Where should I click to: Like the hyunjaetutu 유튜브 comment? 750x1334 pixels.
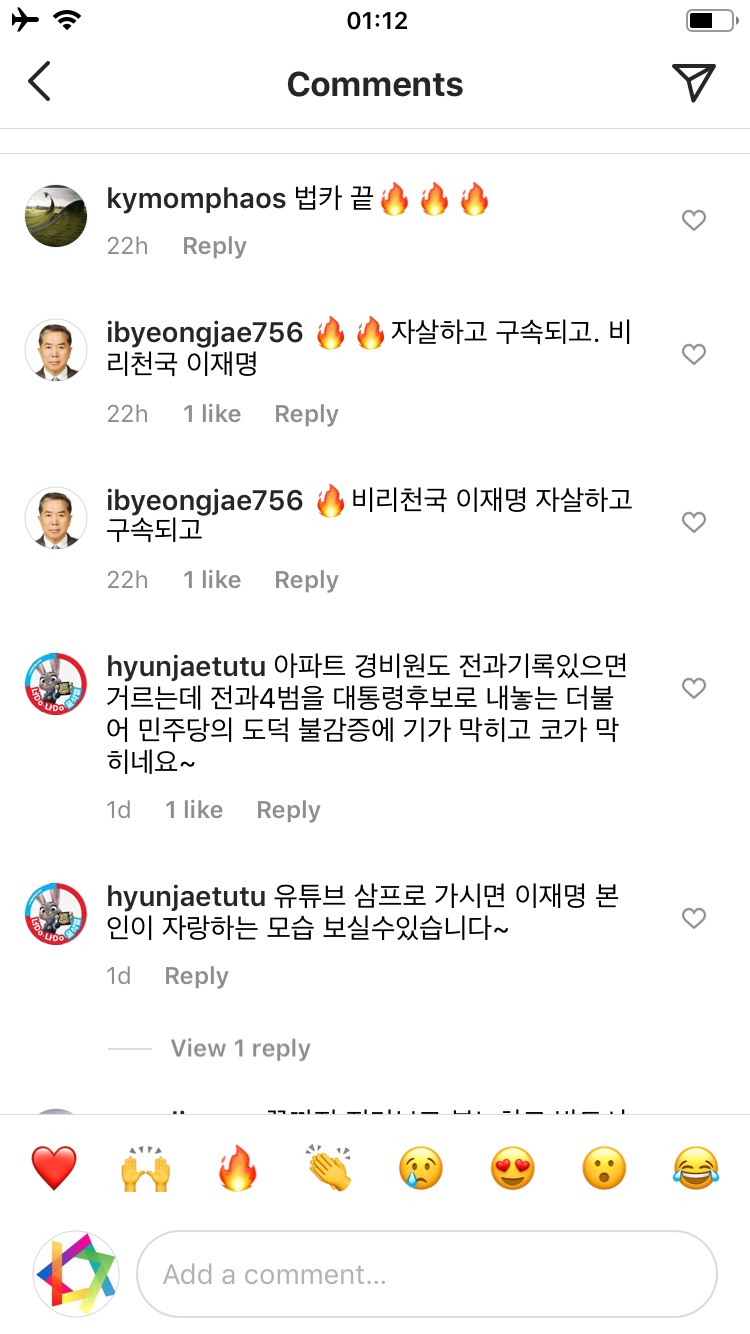694,918
